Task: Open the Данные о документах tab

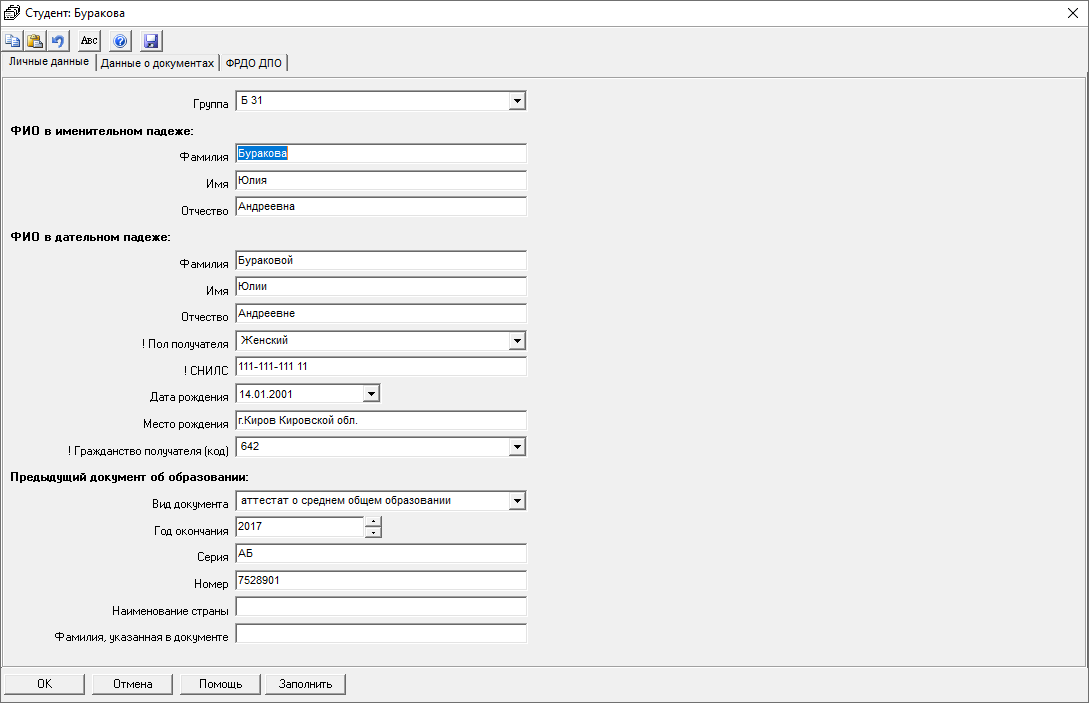Action: pyautogui.click(x=157, y=63)
